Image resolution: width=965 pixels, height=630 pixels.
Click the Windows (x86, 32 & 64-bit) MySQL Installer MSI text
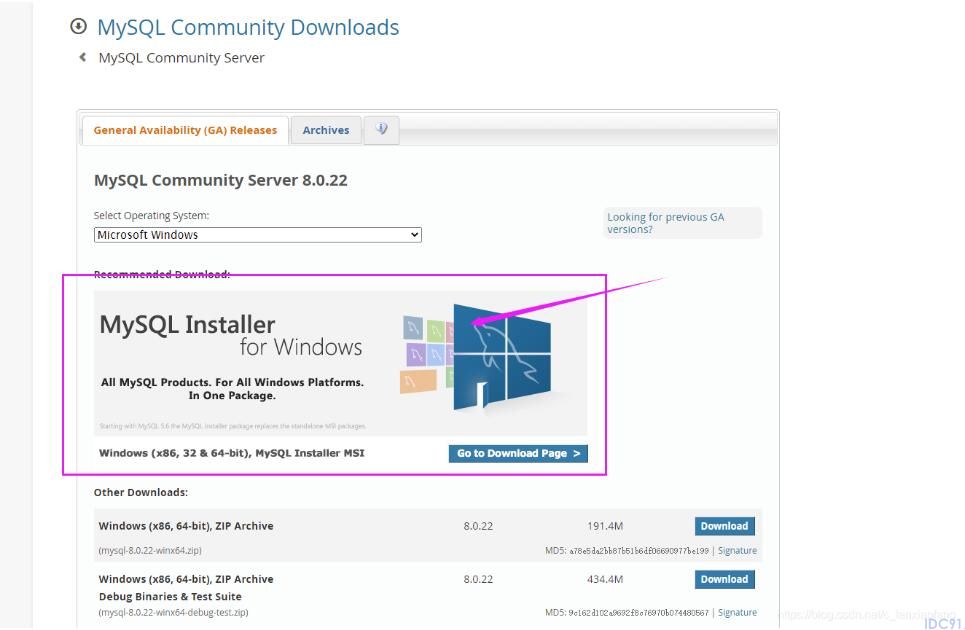231,453
